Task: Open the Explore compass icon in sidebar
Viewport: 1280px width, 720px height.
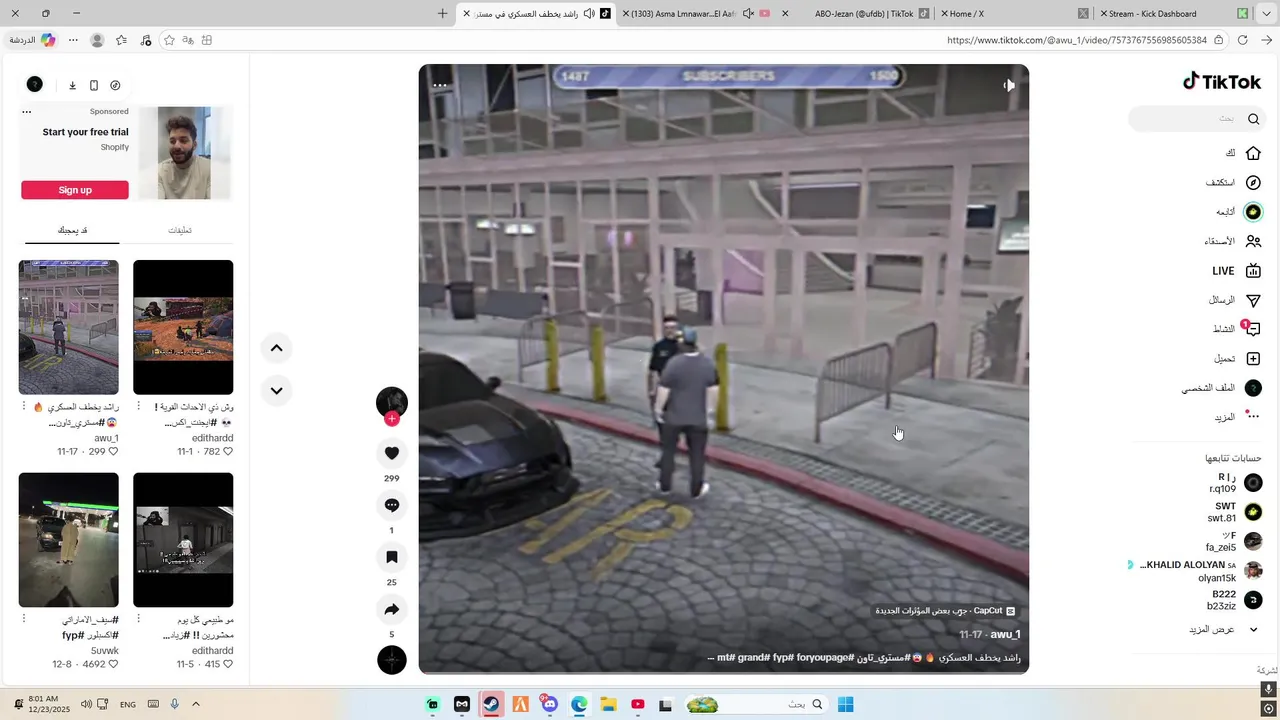Action: point(1253,183)
